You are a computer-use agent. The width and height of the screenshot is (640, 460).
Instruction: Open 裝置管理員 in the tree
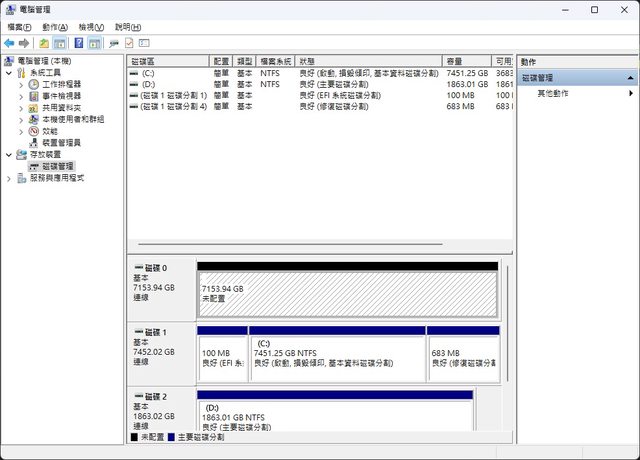(62, 143)
